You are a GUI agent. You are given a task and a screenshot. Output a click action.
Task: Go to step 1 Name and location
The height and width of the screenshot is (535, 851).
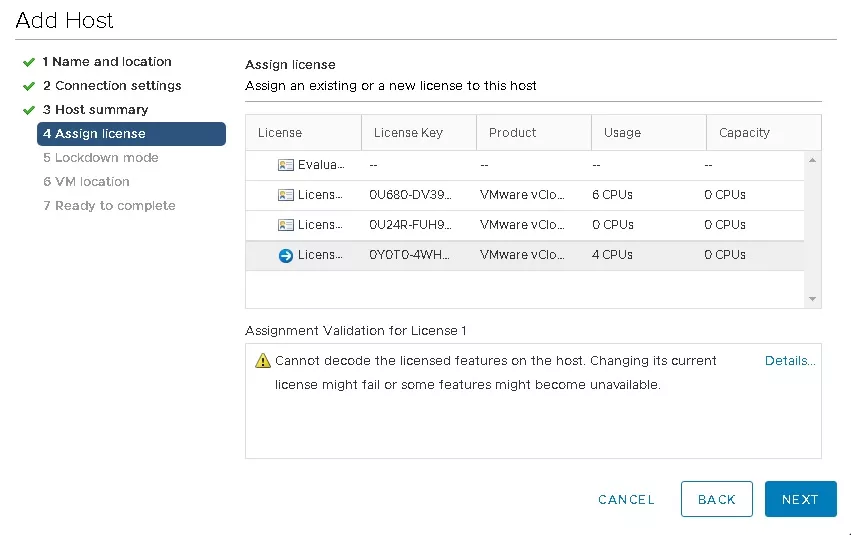107,62
